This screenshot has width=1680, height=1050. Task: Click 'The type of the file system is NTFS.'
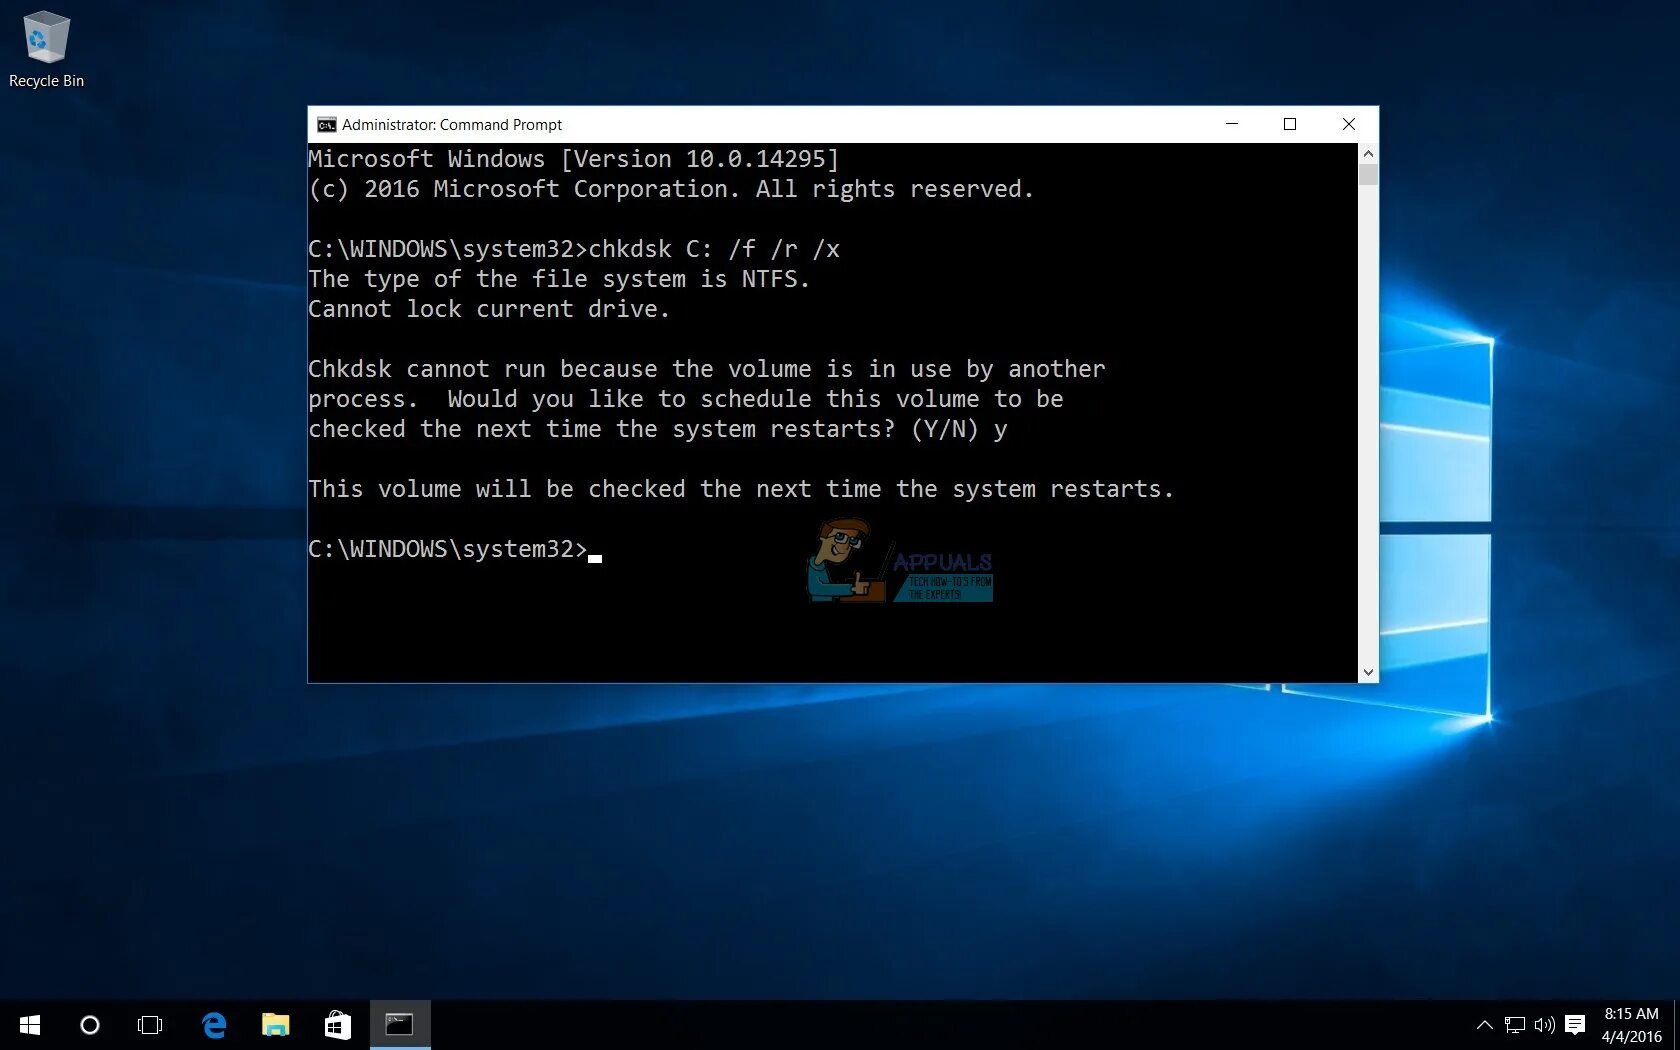[558, 279]
